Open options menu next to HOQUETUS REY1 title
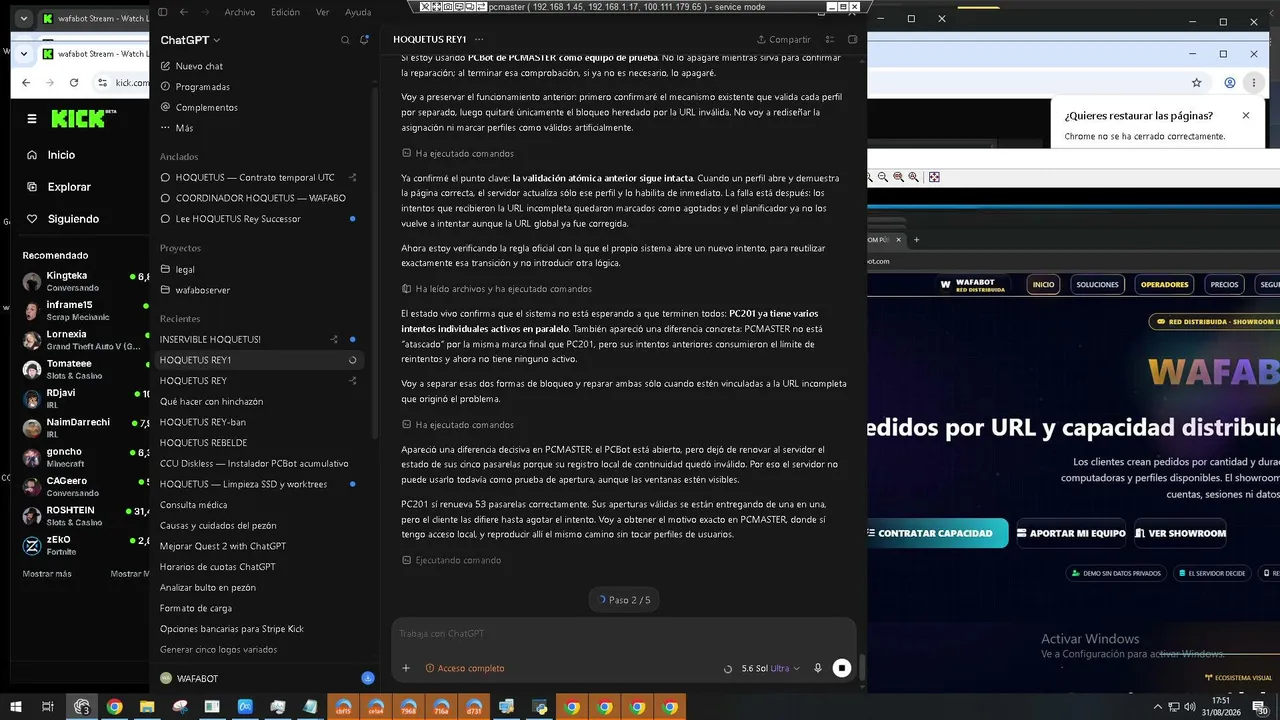 [477, 40]
